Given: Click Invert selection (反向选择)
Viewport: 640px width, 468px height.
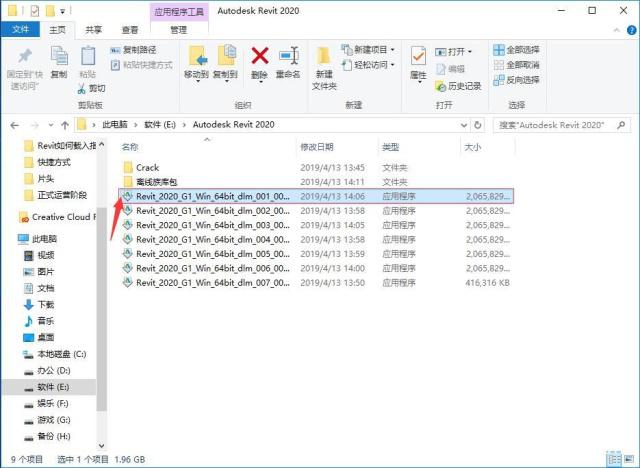Looking at the screenshot, I should point(516,80).
